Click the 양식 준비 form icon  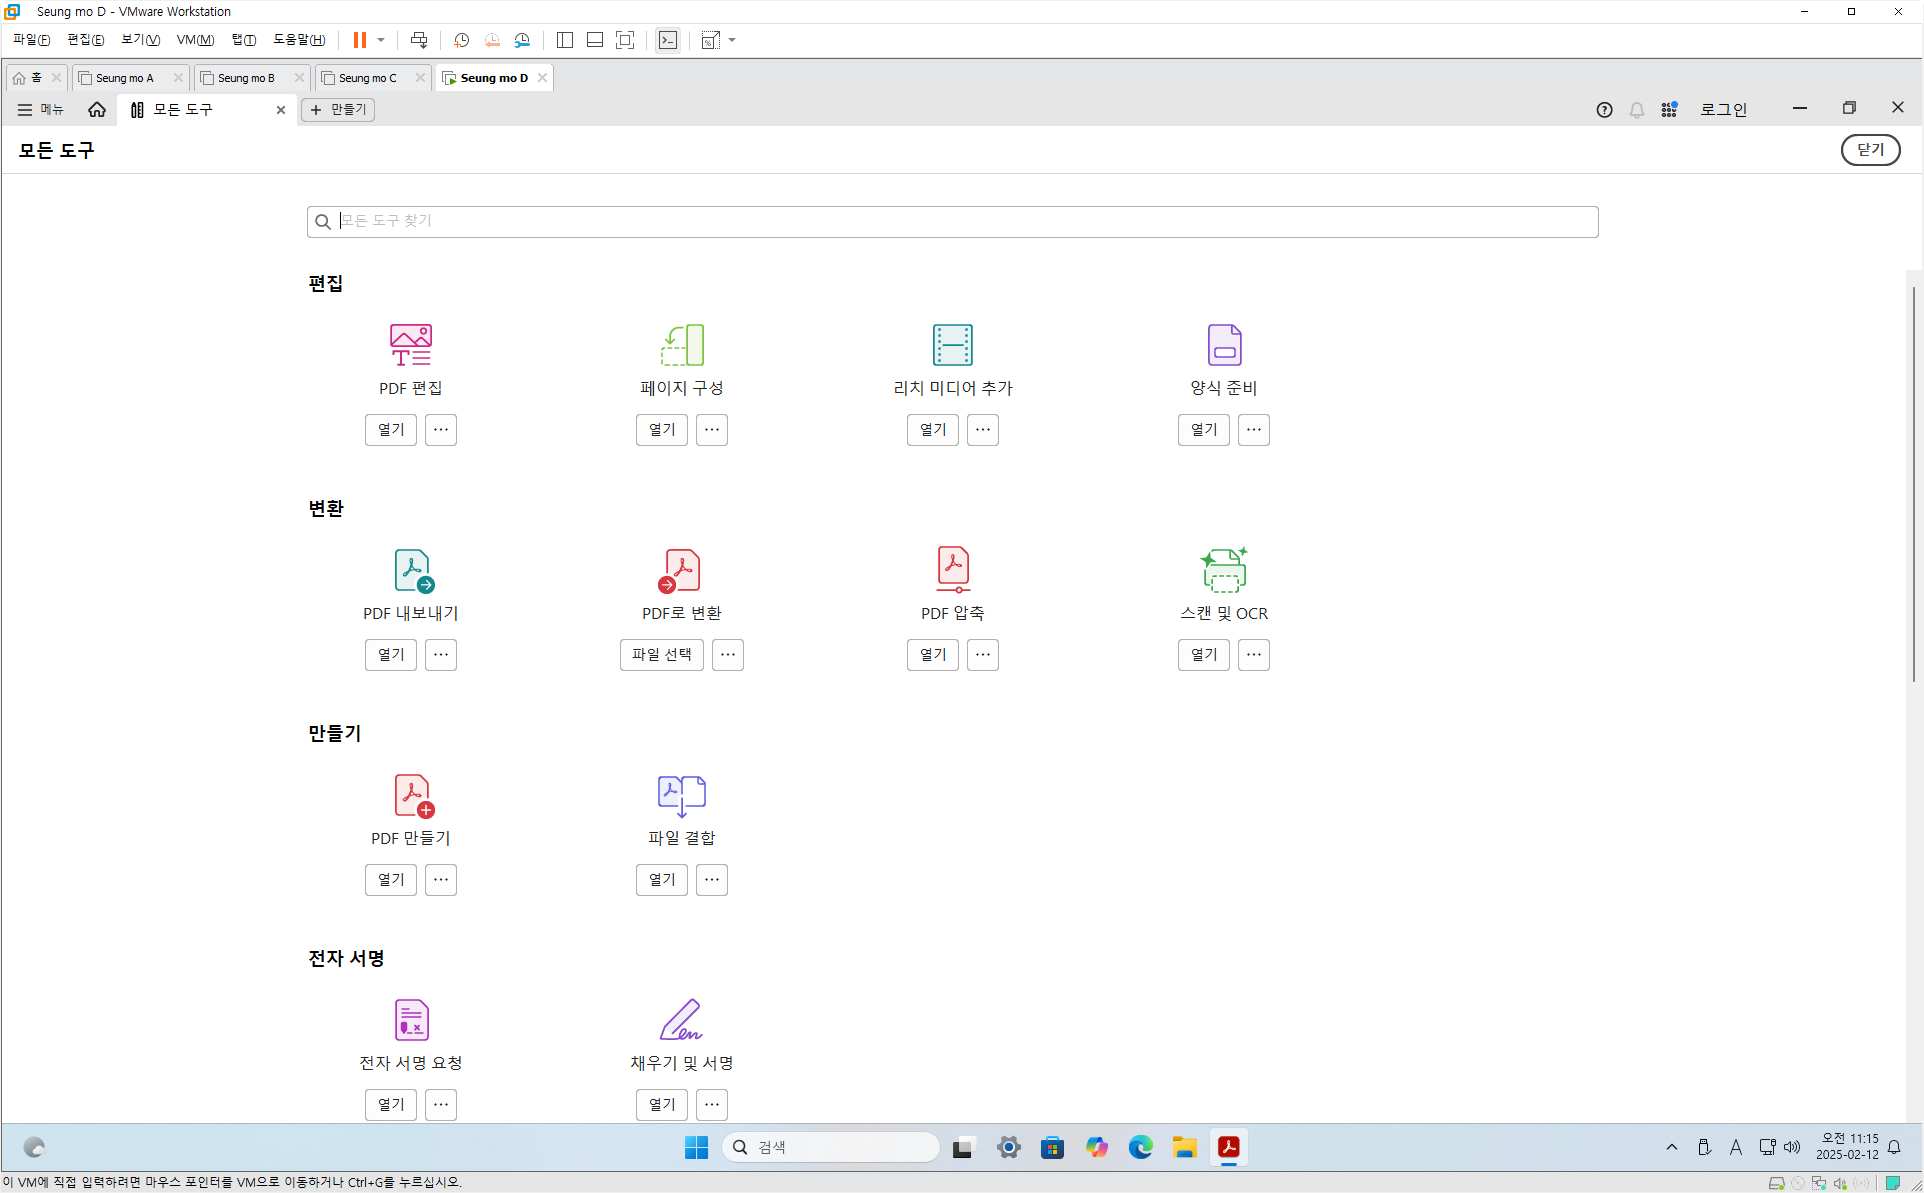[1224, 345]
